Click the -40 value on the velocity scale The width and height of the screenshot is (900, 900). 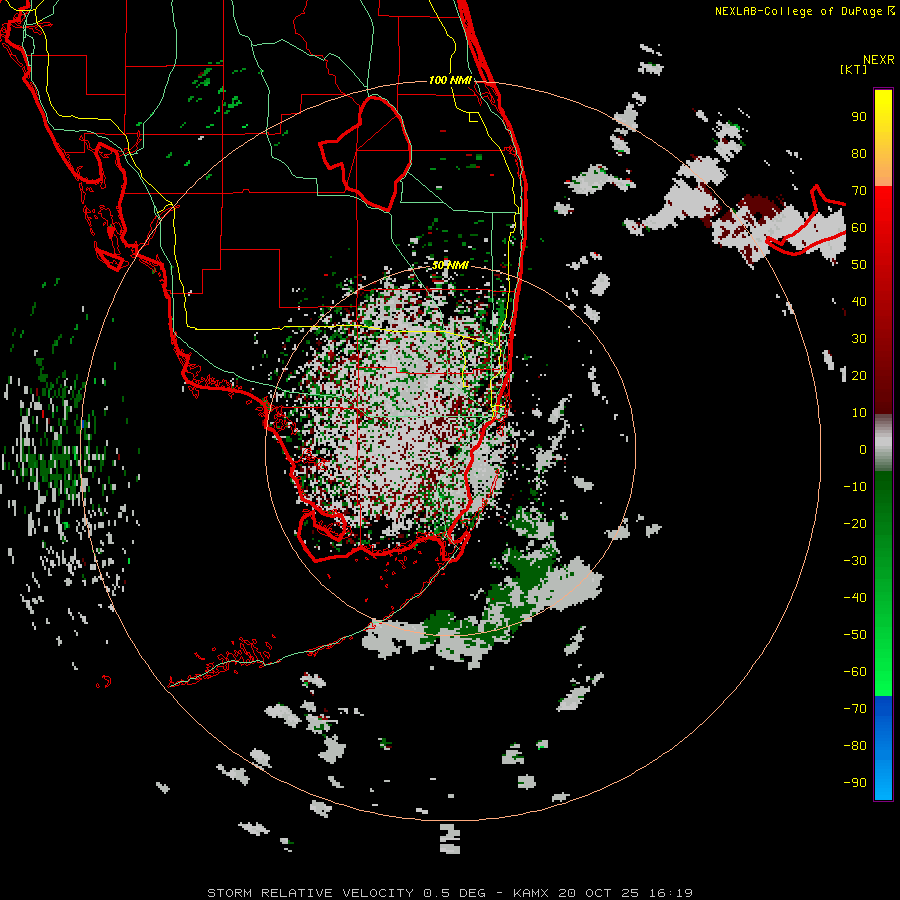pos(855,598)
